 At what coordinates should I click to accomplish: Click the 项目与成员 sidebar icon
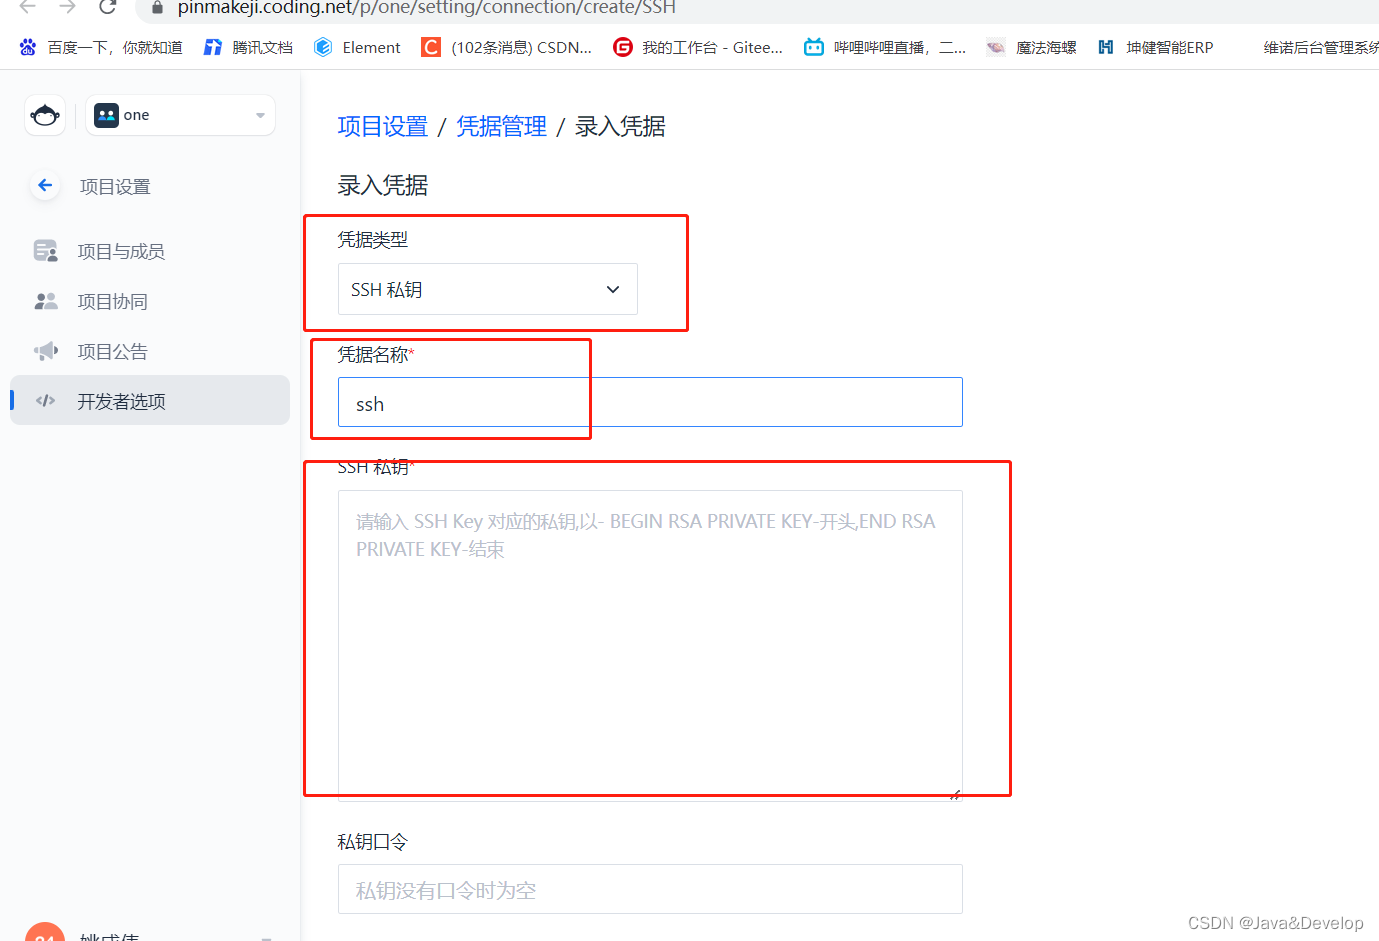coord(46,251)
